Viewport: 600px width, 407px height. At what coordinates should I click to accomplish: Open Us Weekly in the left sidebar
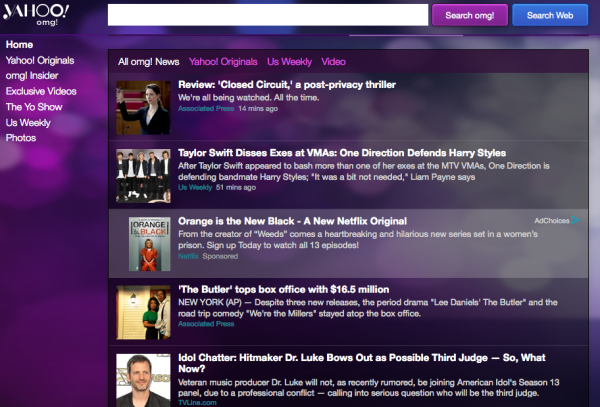pyautogui.click(x=28, y=122)
